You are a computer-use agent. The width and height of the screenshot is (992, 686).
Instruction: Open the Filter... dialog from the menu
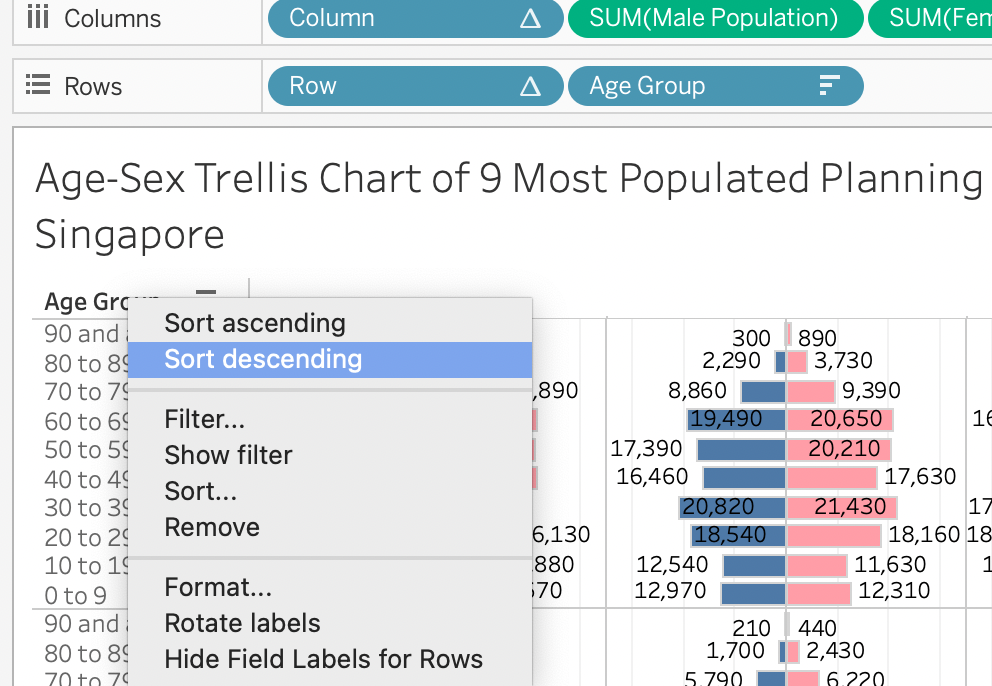(x=205, y=419)
